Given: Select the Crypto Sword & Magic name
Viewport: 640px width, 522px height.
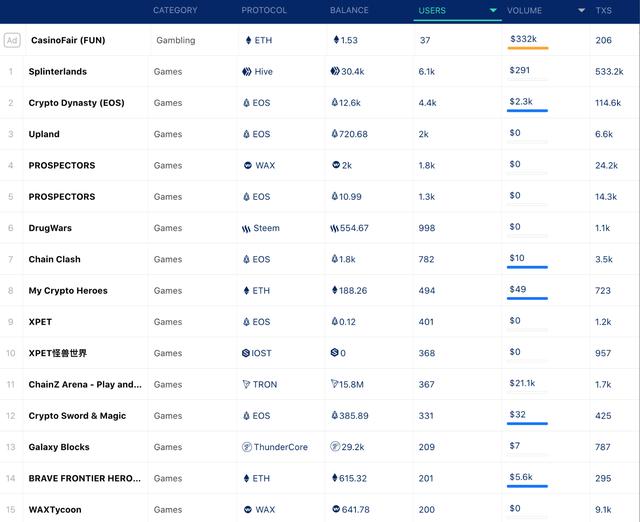Looking at the screenshot, I should tap(77, 416).
